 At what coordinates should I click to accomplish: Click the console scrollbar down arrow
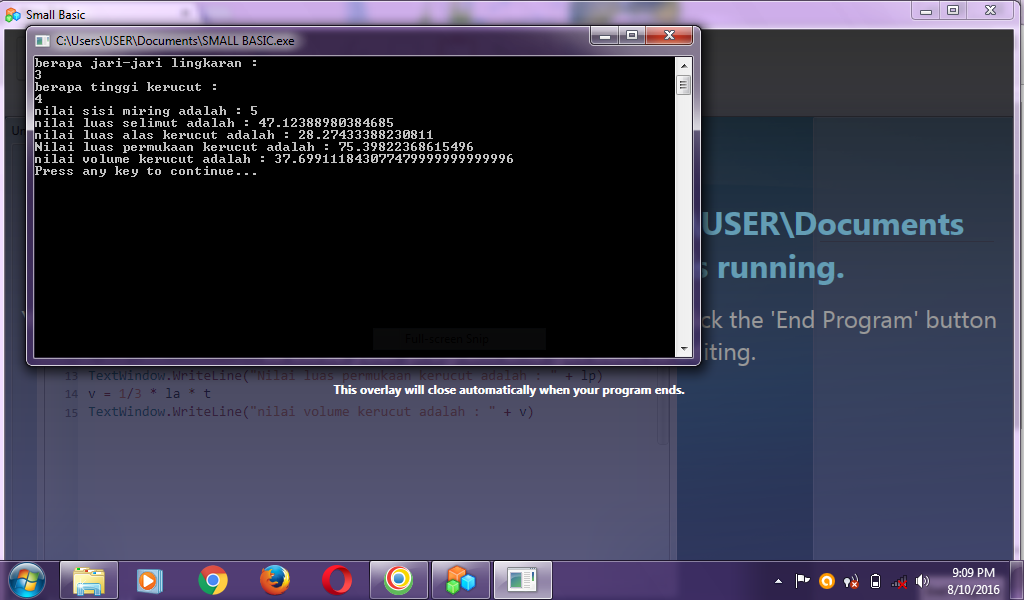pyautogui.click(x=684, y=349)
